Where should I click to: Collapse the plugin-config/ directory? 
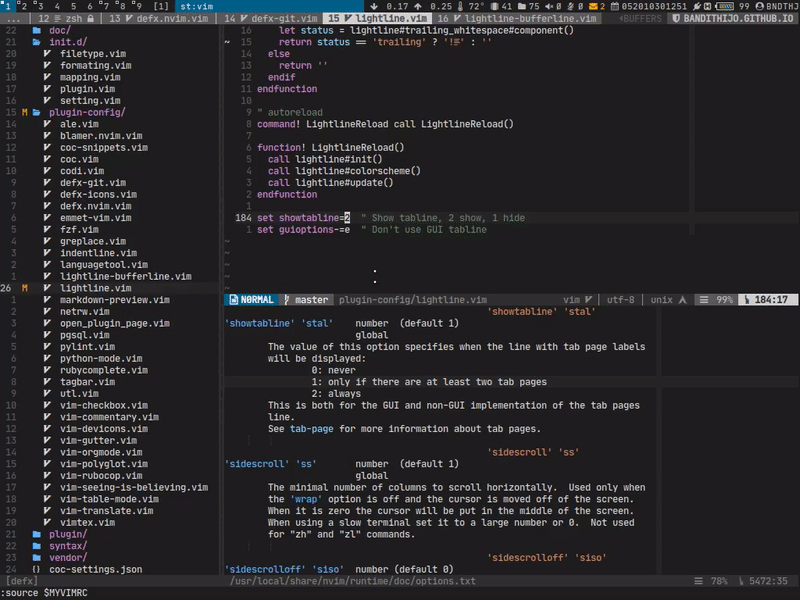(84, 112)
